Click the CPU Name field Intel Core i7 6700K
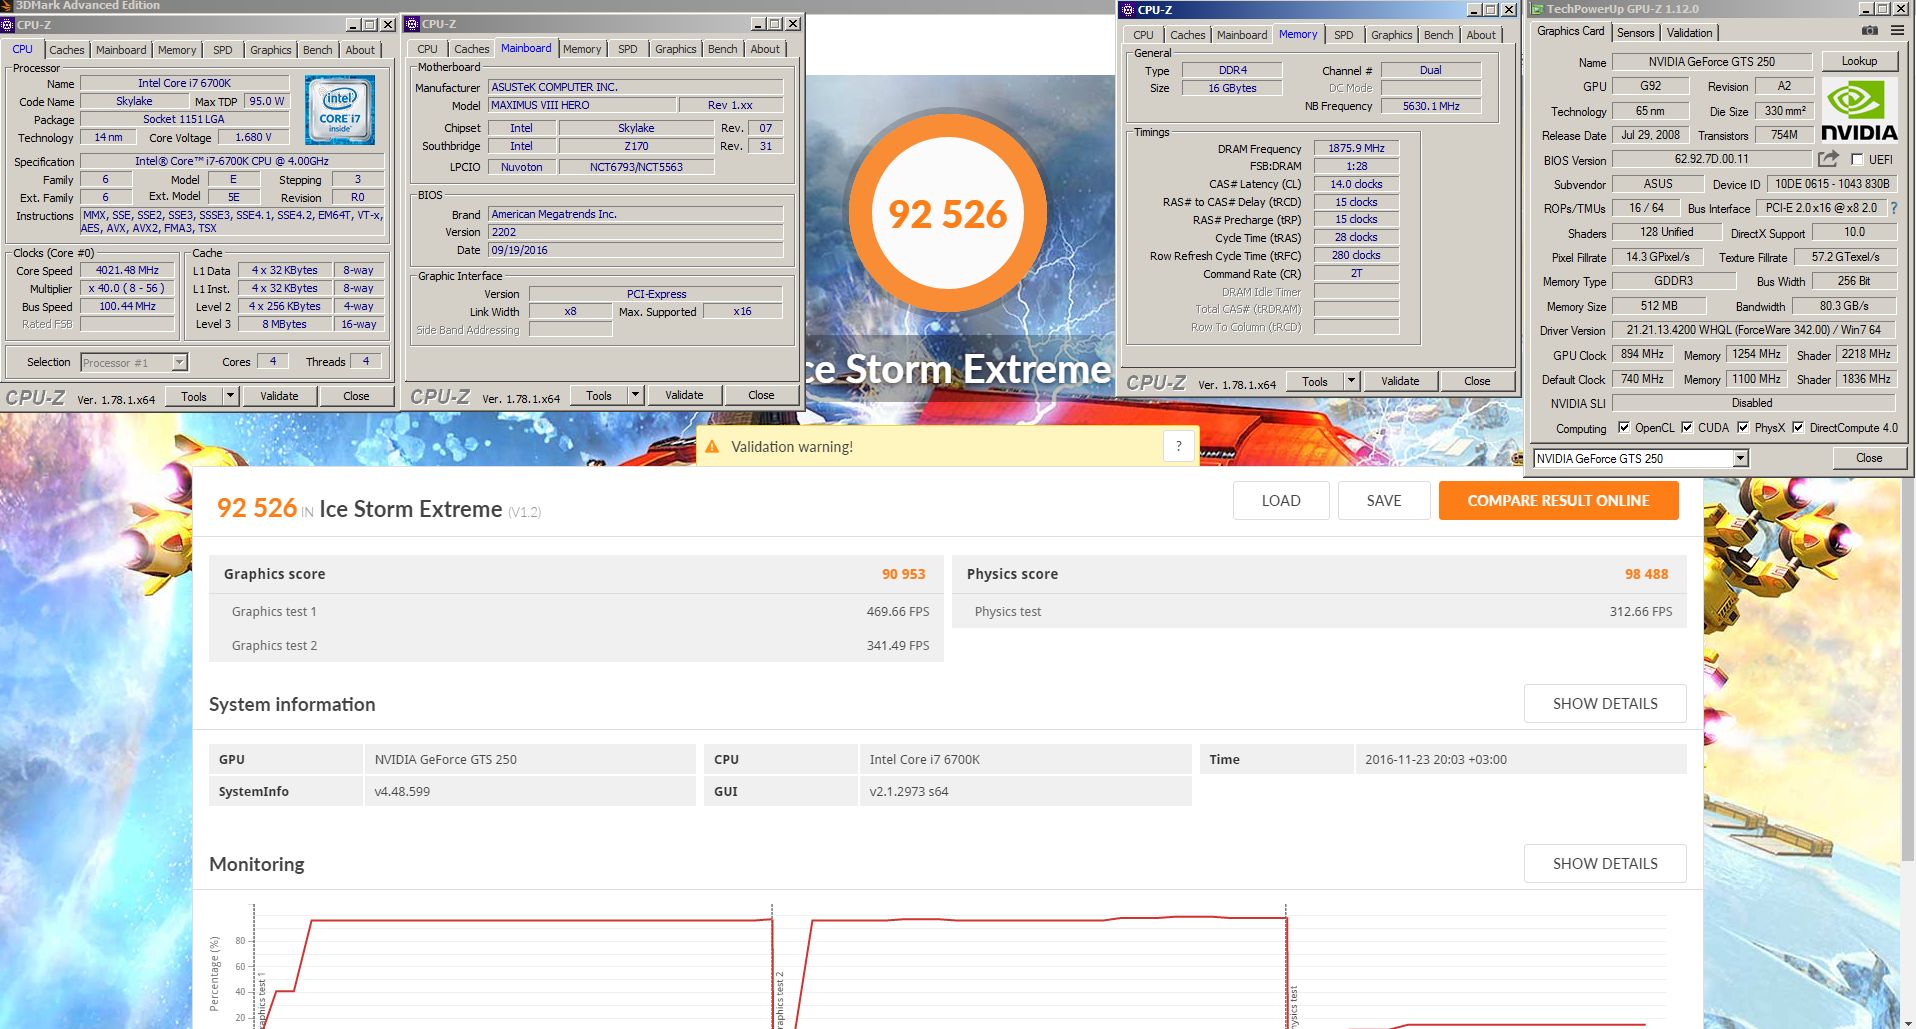The image size is (1916, 1029). coord(184,83)
